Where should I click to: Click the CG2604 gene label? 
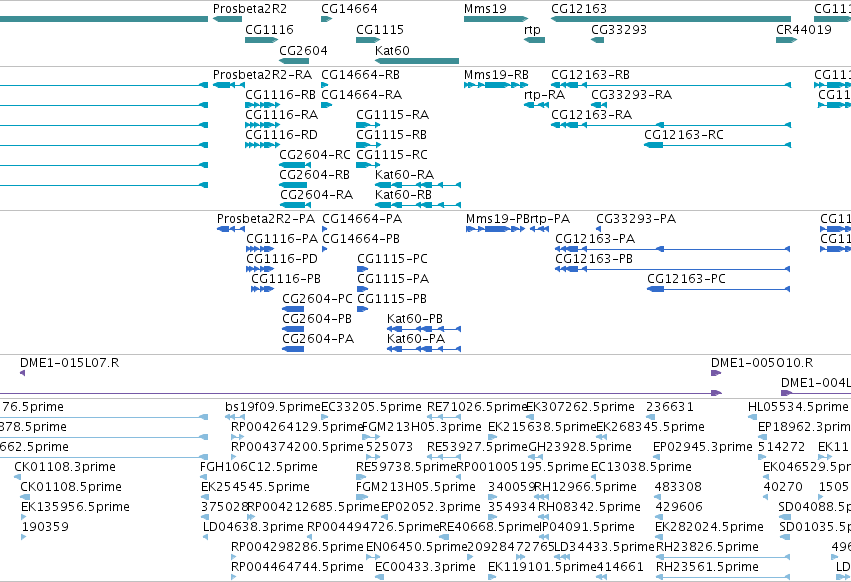(303, 50)
